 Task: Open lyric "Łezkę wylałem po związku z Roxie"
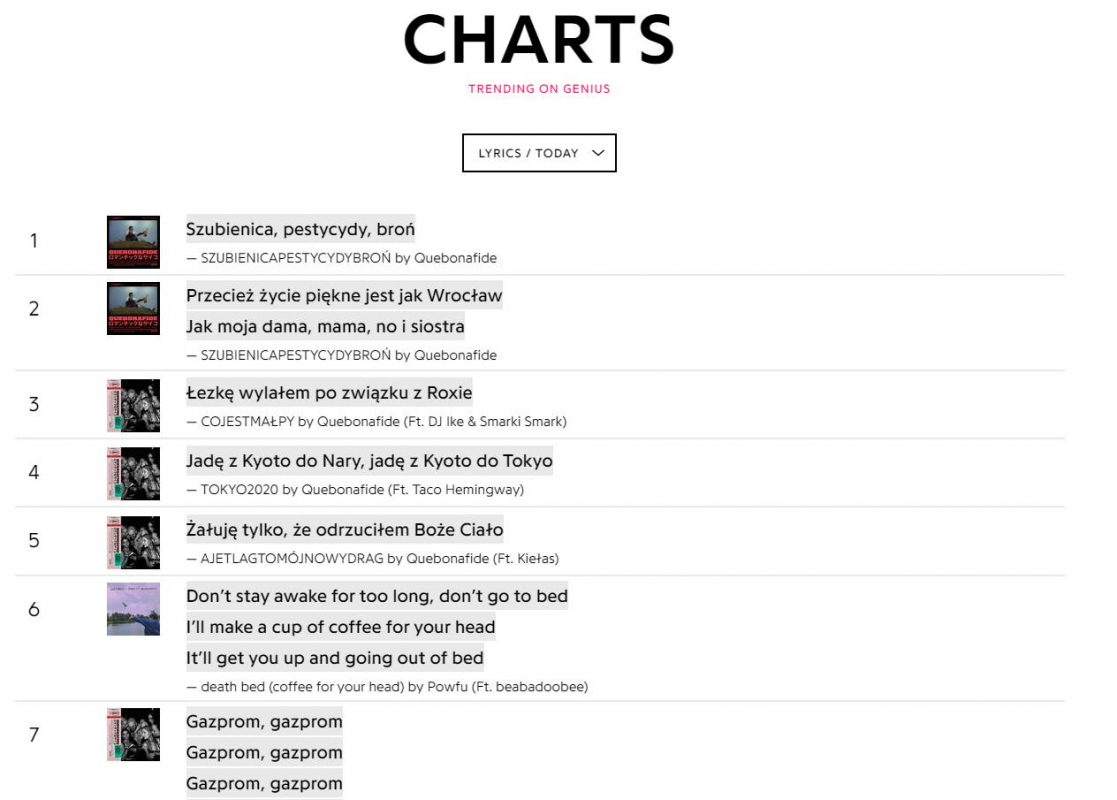pos(329,393)
